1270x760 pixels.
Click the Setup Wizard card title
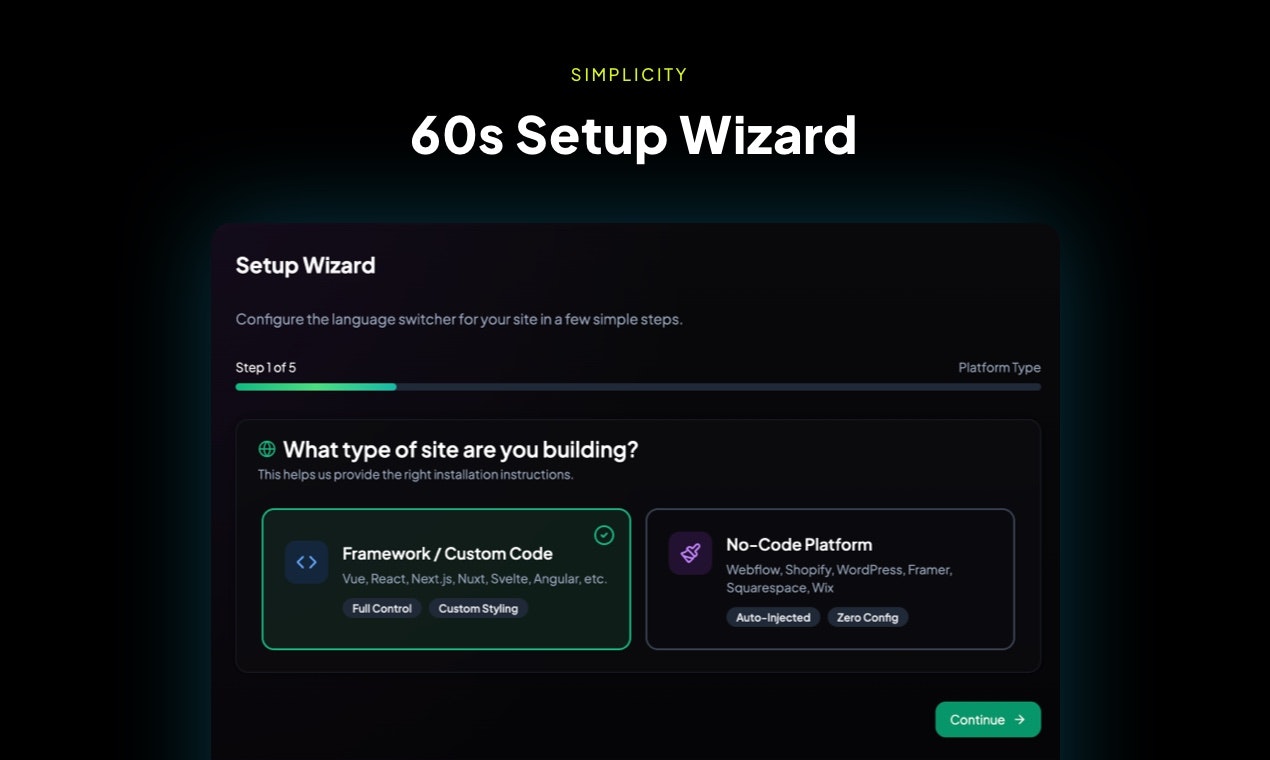click(x=305, y=265)
